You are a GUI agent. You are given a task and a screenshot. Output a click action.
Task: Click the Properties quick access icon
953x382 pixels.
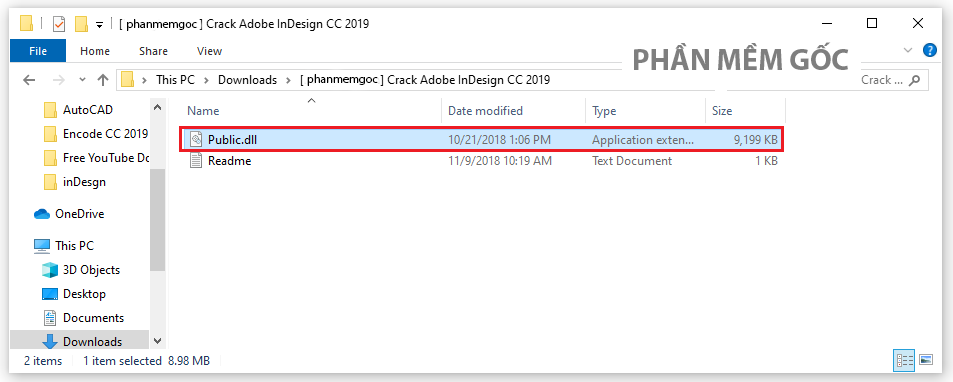(59, 24)
